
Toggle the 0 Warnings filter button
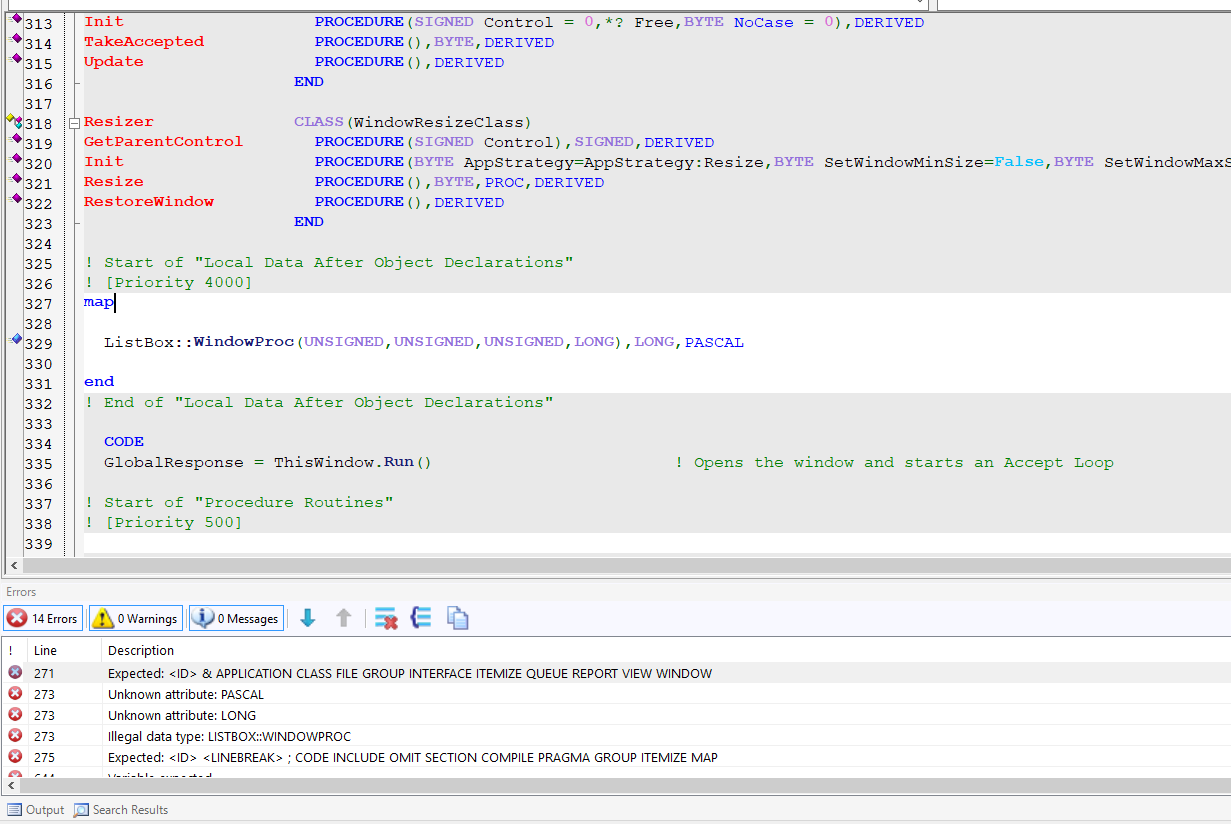(x=136, y=619)
